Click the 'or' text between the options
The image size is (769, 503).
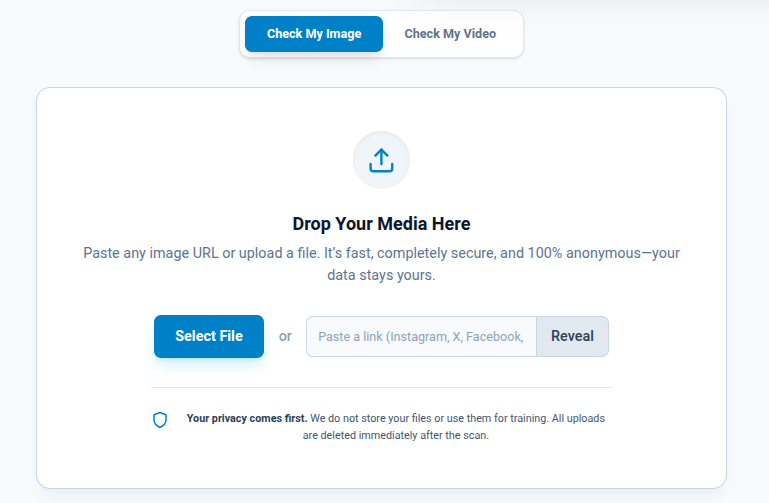(285, 336)
